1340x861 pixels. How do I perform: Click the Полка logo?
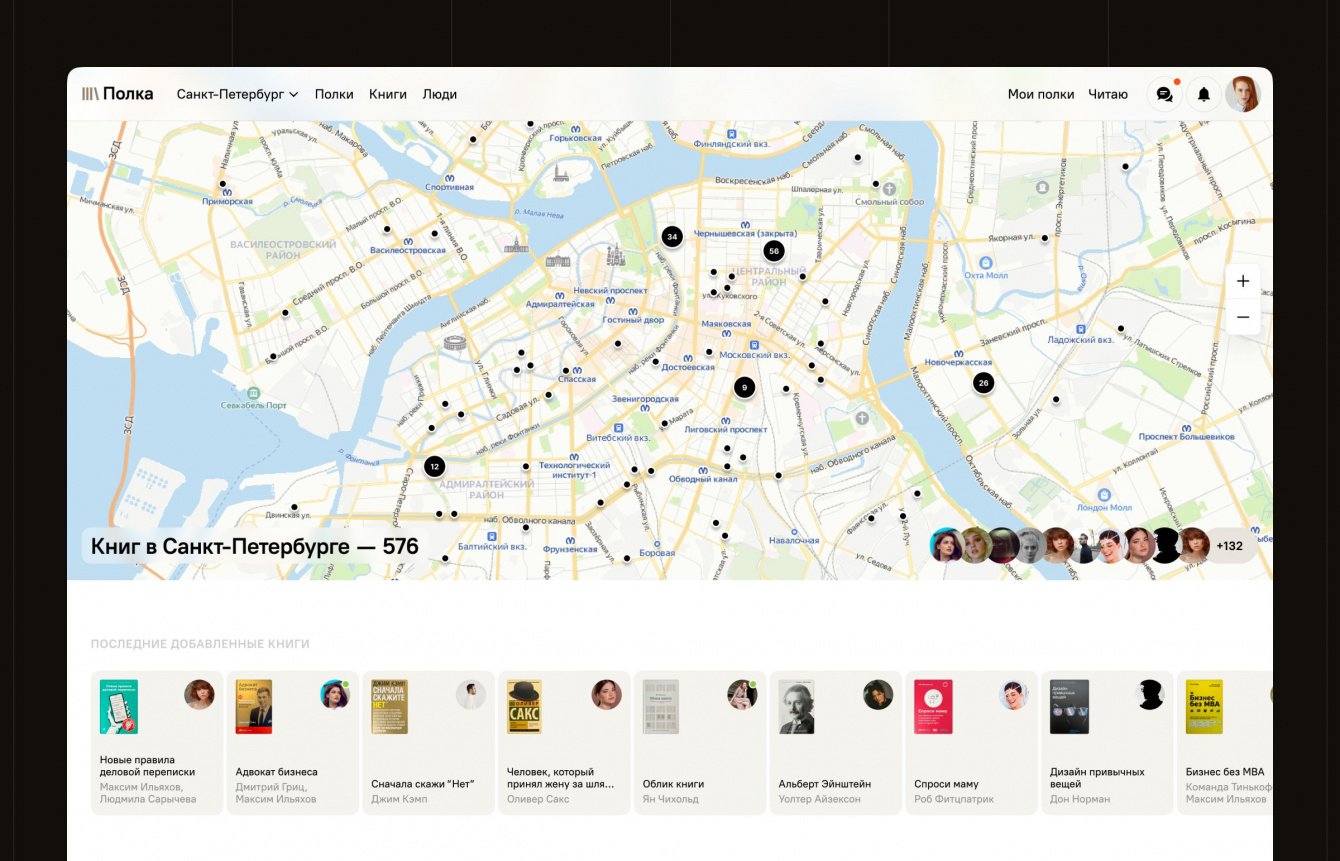[118, 94]
